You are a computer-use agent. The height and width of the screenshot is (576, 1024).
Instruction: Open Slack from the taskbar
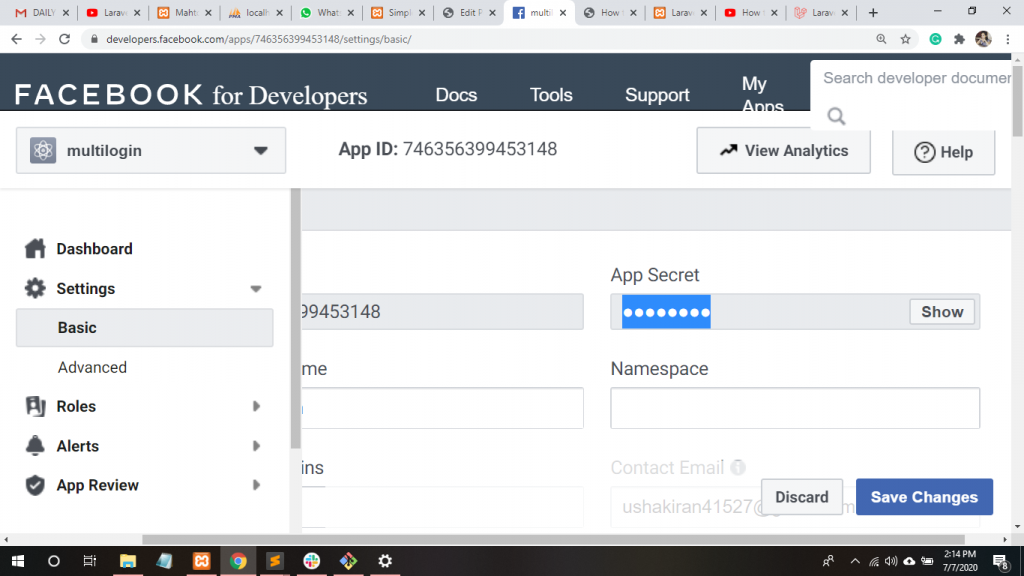[312, 561]
